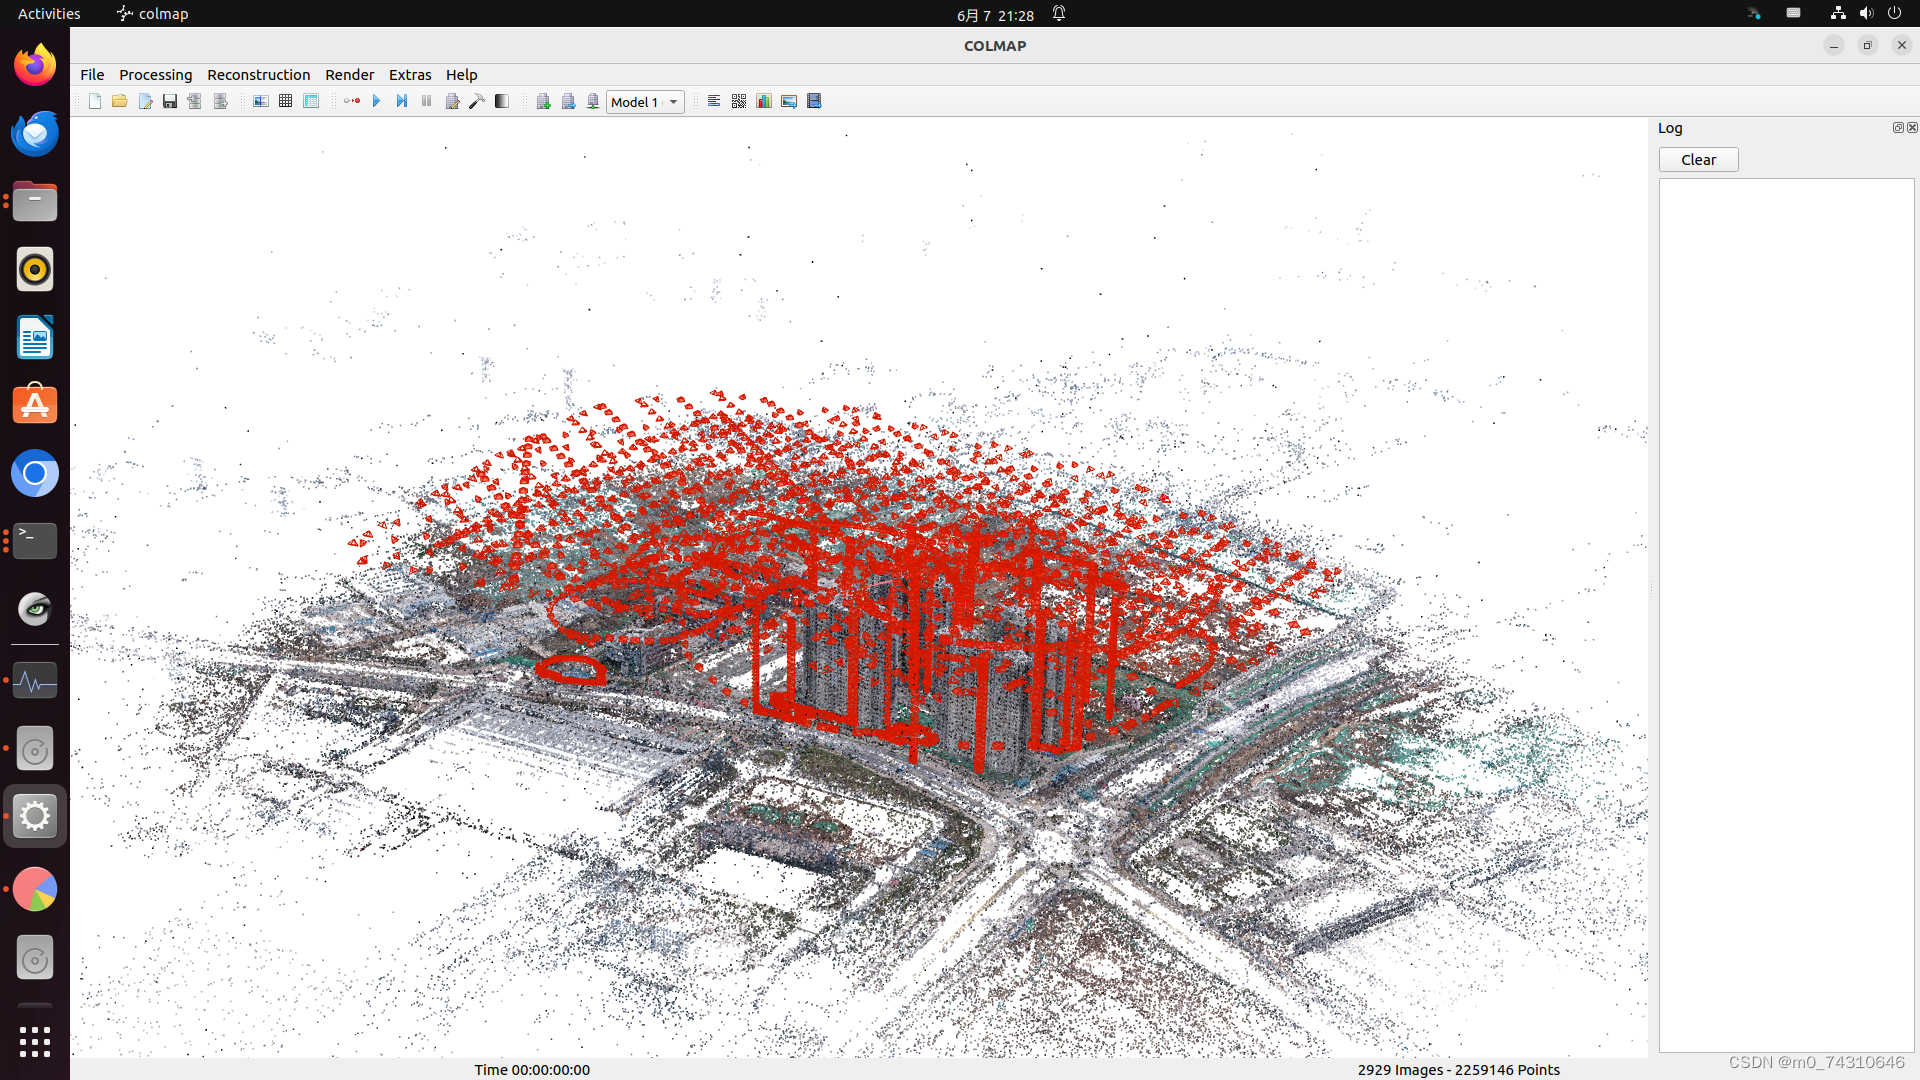Show model statistics bar chart icon
This screenshot has width=1920, height=1080.
pos(764,101)
